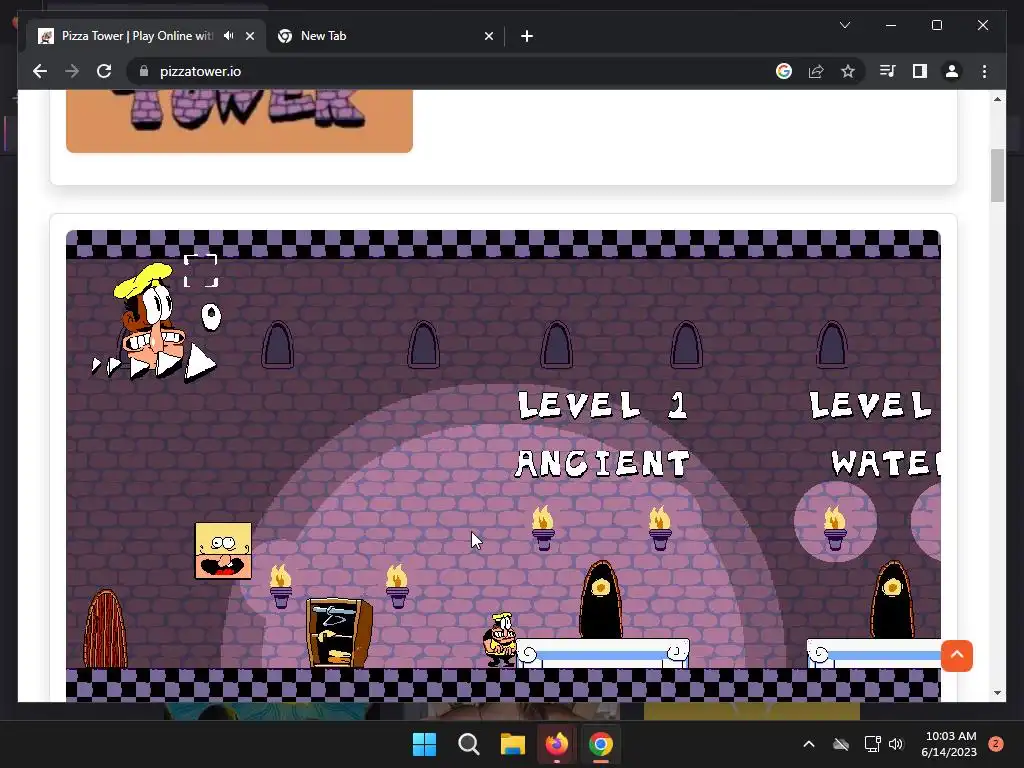View site info via the lock icon
The height and width of the screenshot is (768, 1024).
coord(144,71)
